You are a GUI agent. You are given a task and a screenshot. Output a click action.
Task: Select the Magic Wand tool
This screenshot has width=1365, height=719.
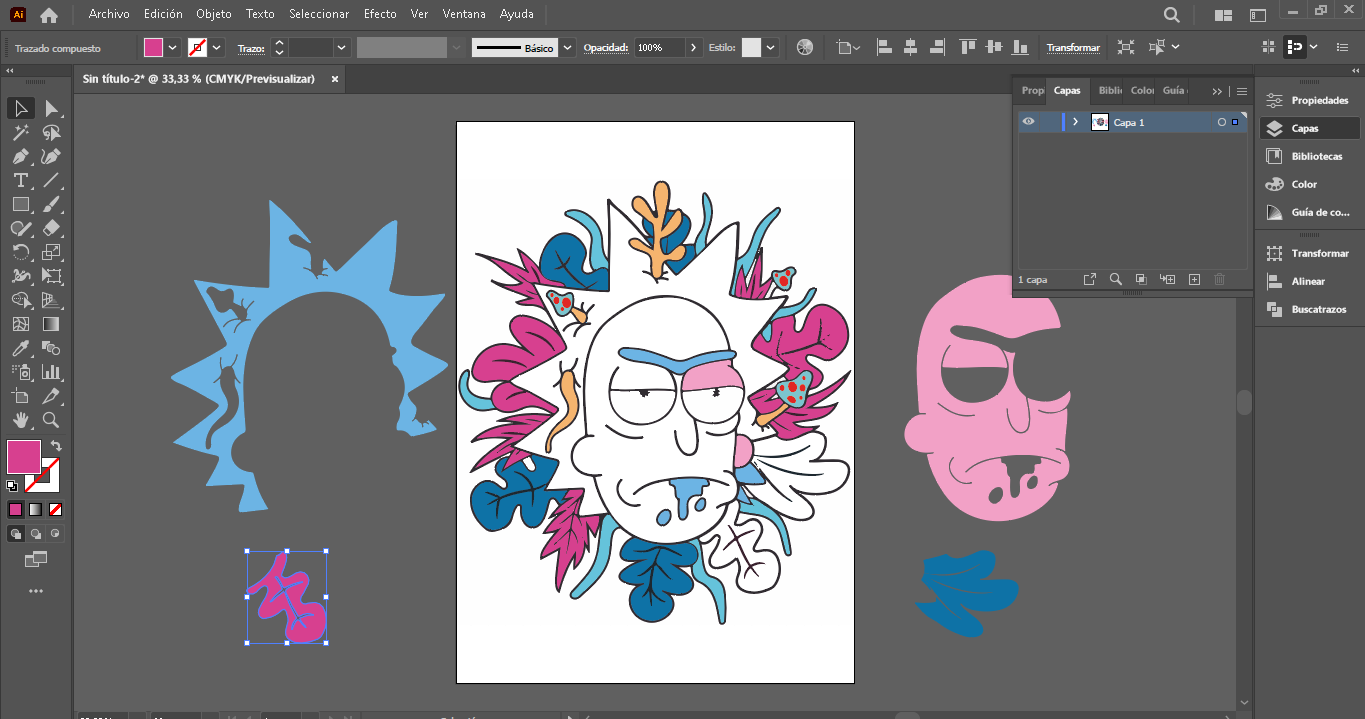pos(20,132)
